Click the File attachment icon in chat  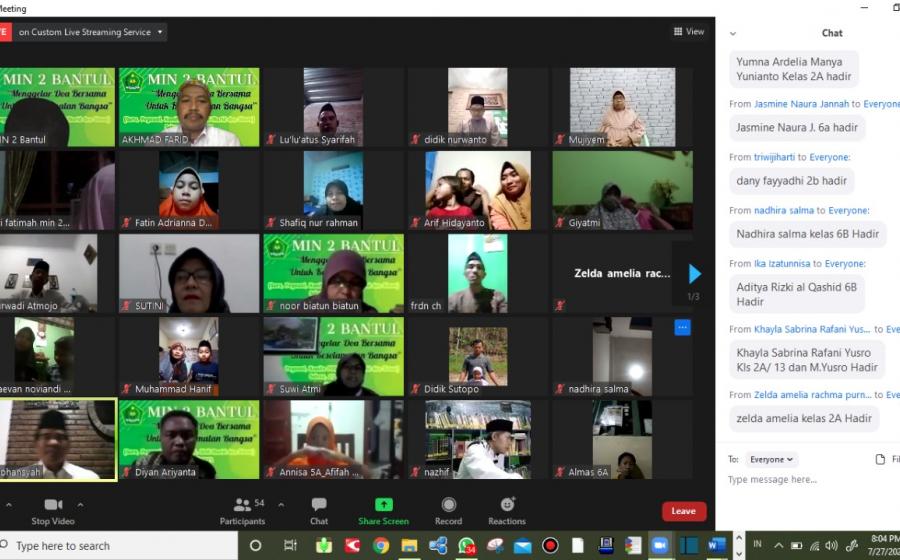[x=880, y=459]
